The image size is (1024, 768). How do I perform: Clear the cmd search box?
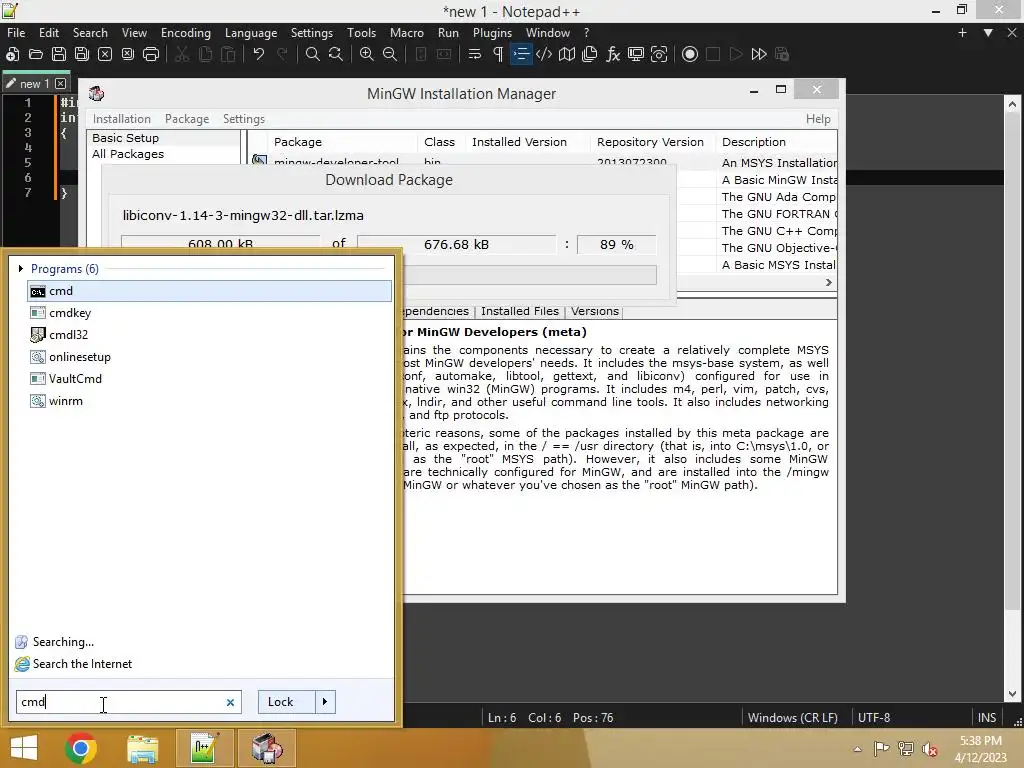(230, 703)
